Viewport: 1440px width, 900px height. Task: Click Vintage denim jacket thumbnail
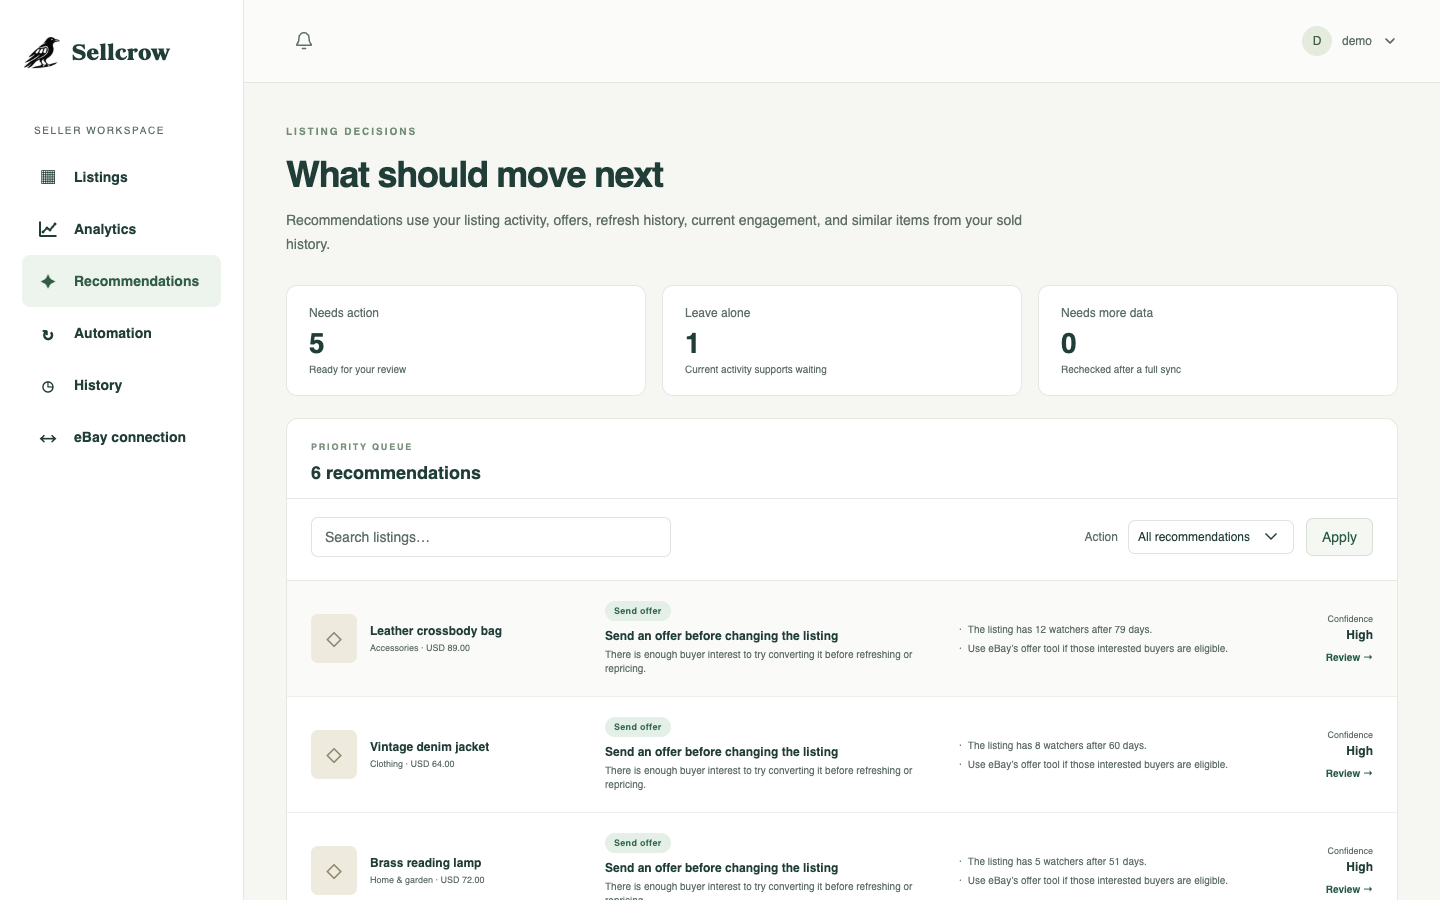[x=334, y=755]
